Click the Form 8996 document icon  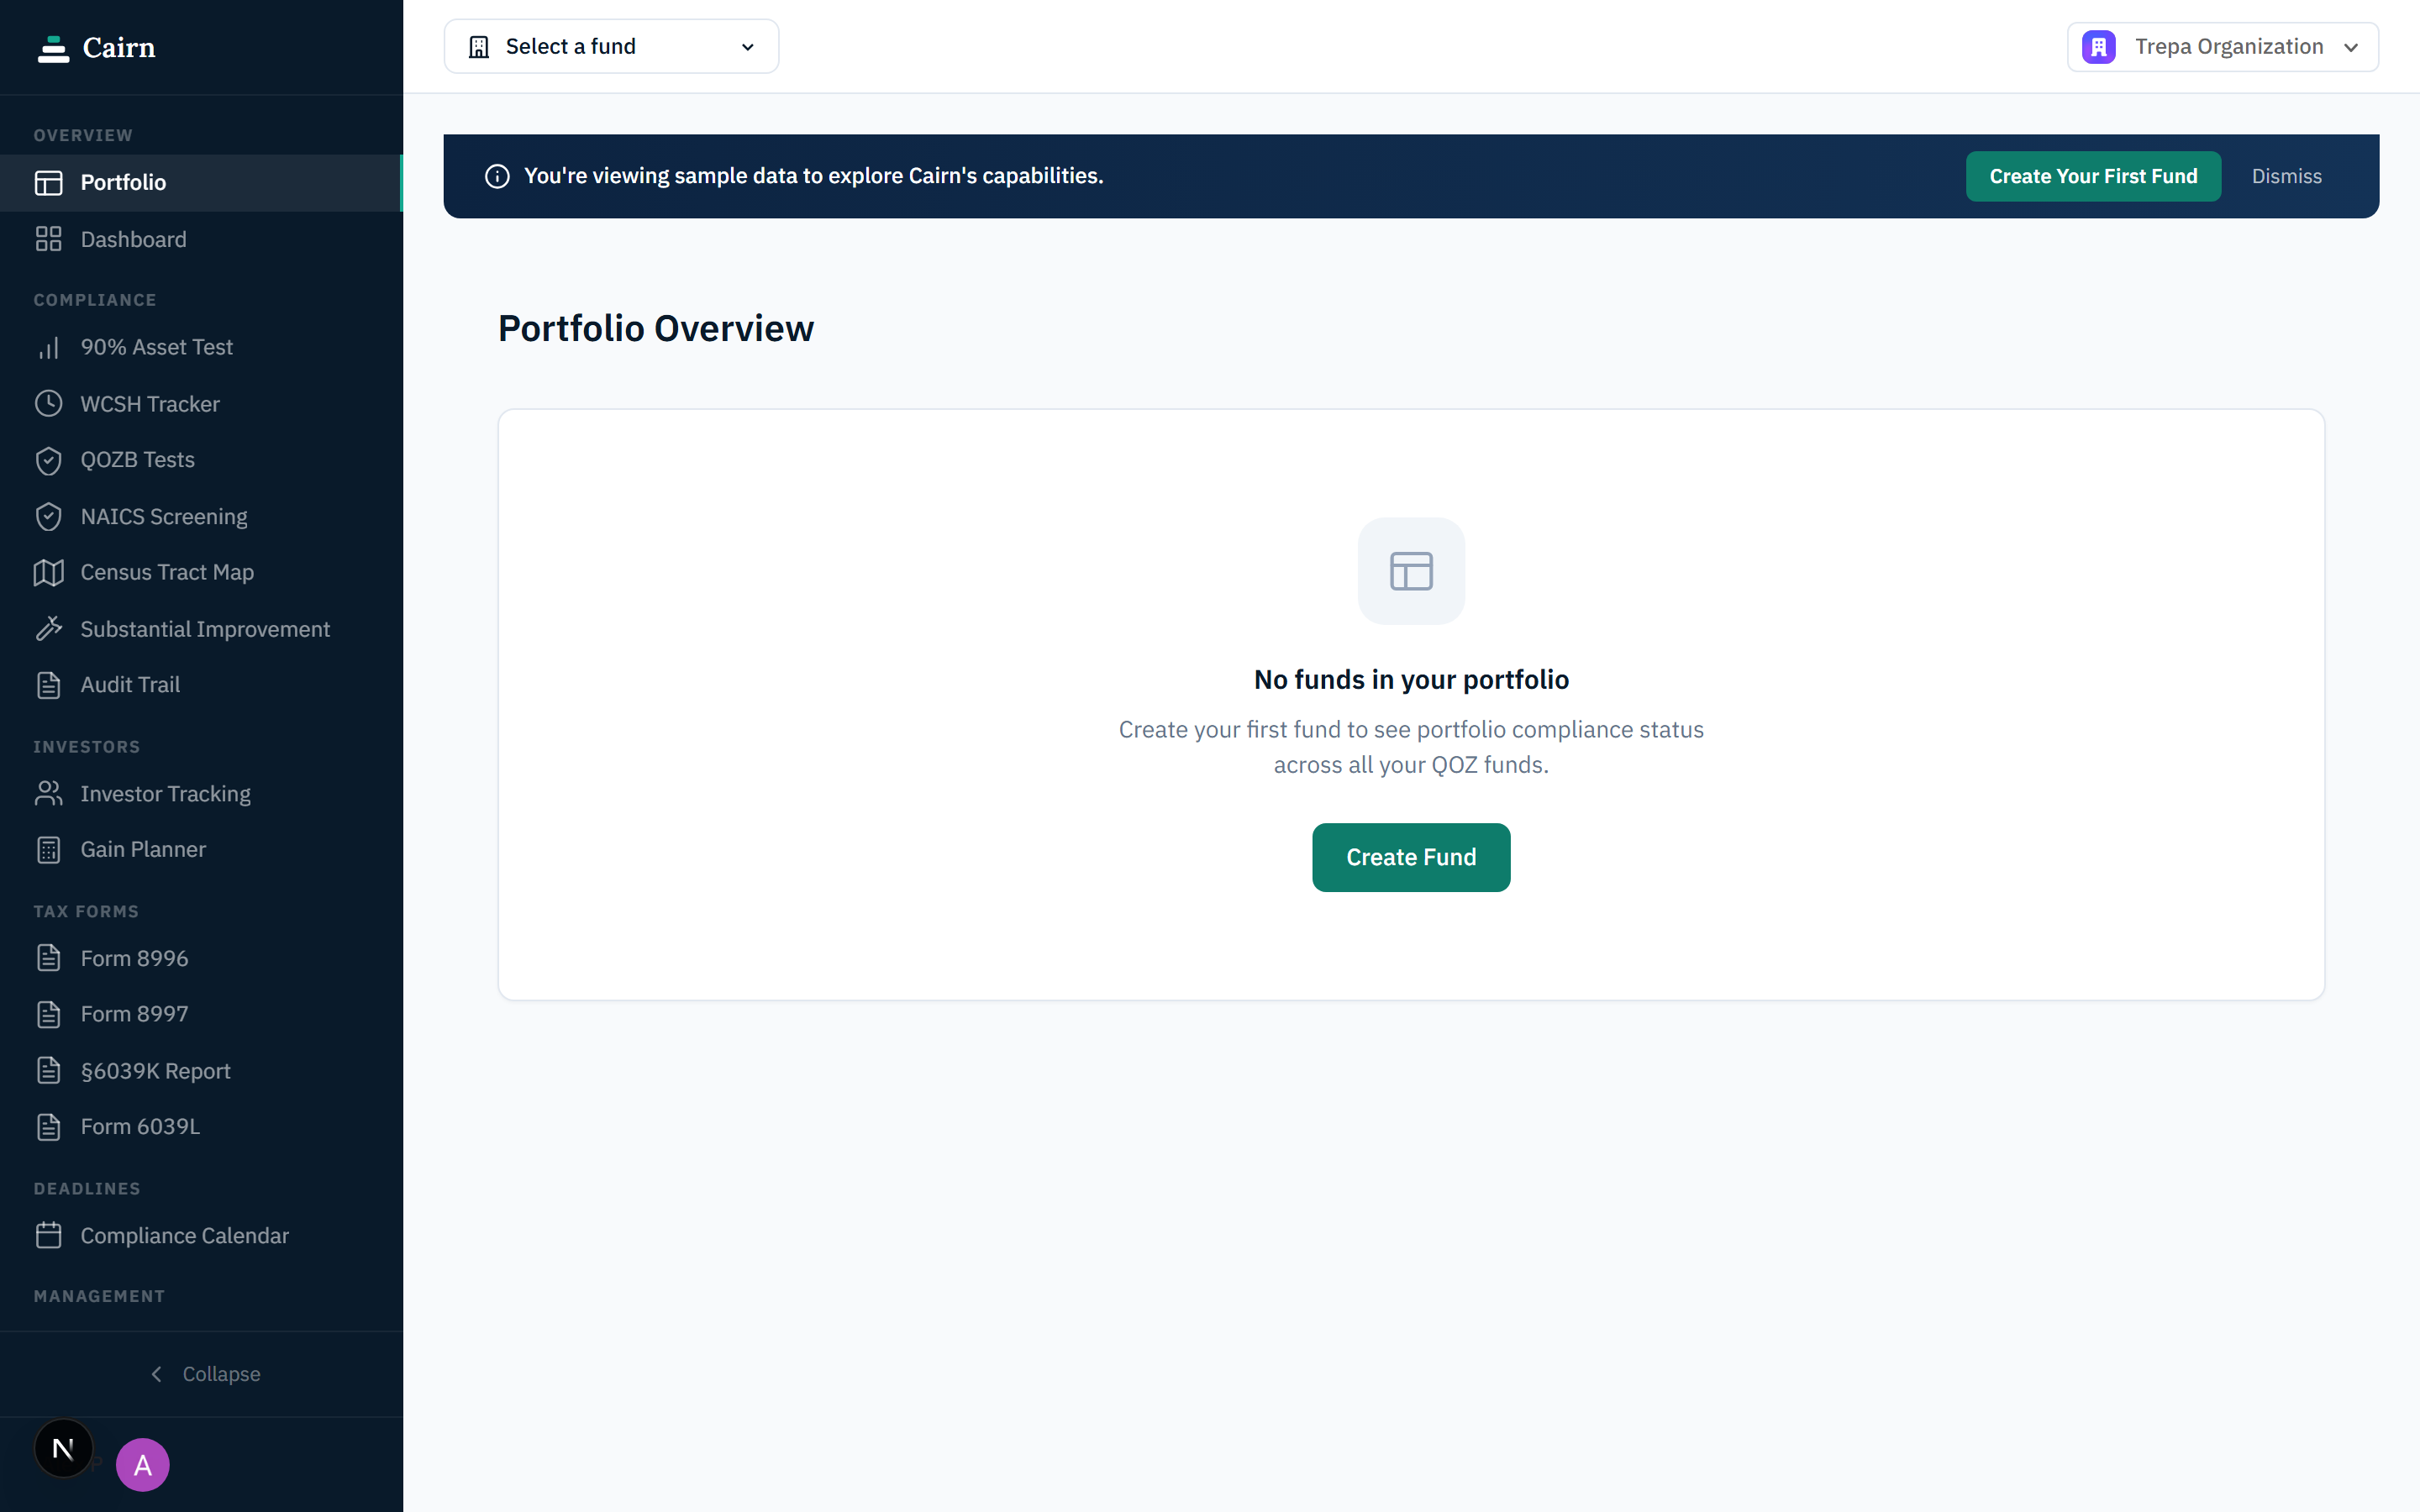click(48, 958)
